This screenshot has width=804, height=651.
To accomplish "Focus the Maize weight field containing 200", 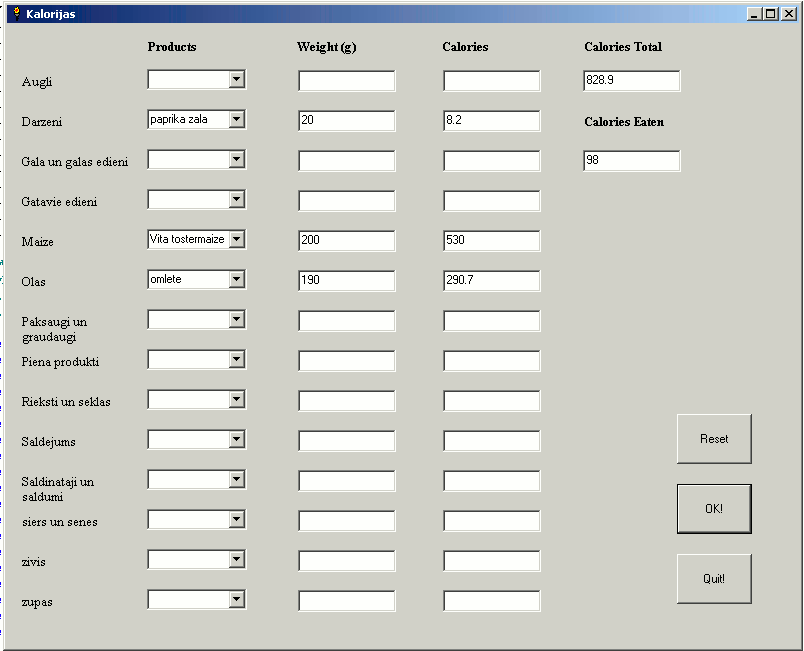I will point(346,241).
